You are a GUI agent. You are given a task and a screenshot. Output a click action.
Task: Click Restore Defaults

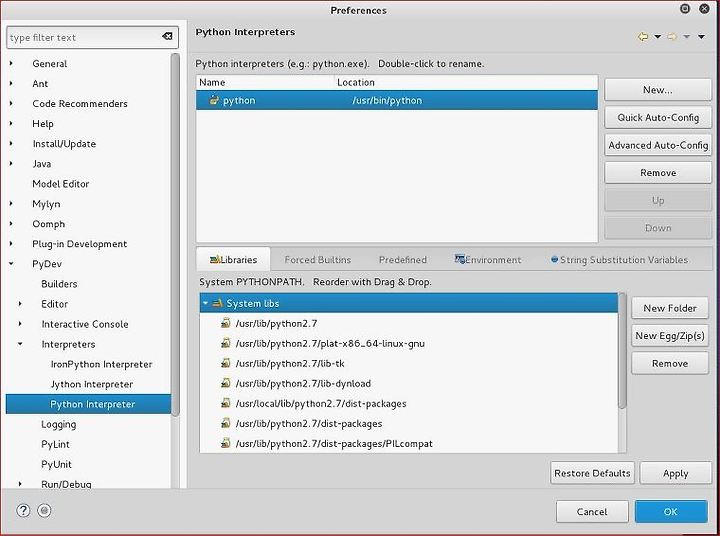coord(592,473)
